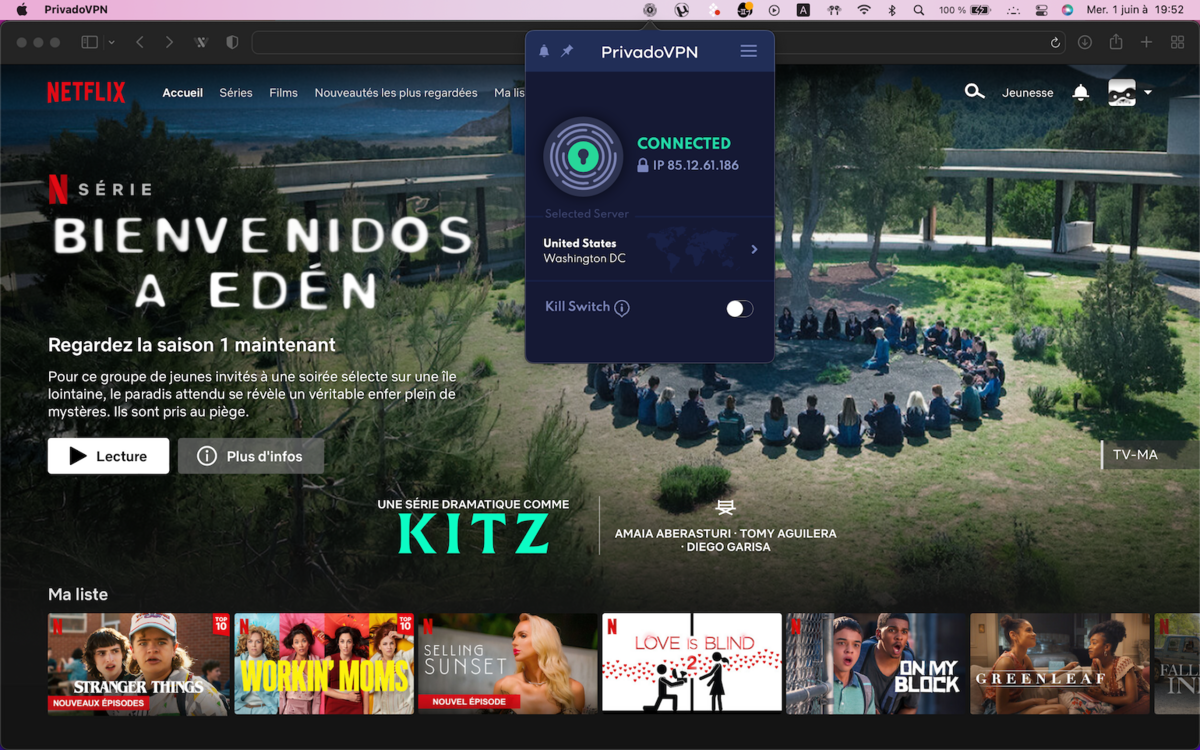Viewport: 1200px width, 750px height.
Task: Open the Selling Sunset thumbnail
Action: (508, 664)
